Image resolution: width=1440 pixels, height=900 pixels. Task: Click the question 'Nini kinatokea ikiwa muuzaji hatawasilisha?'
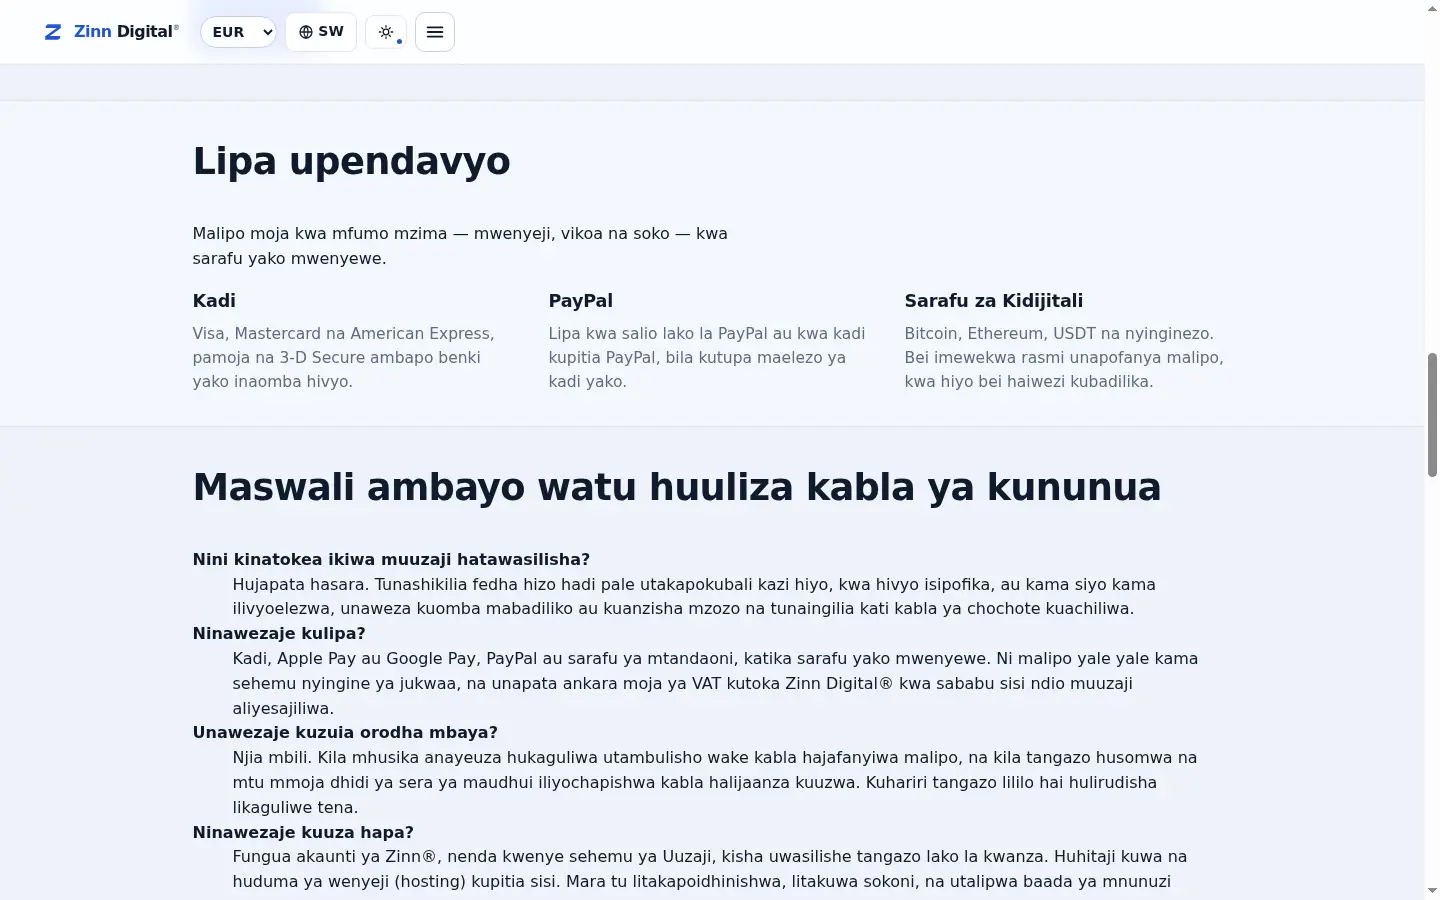point(391,559)
